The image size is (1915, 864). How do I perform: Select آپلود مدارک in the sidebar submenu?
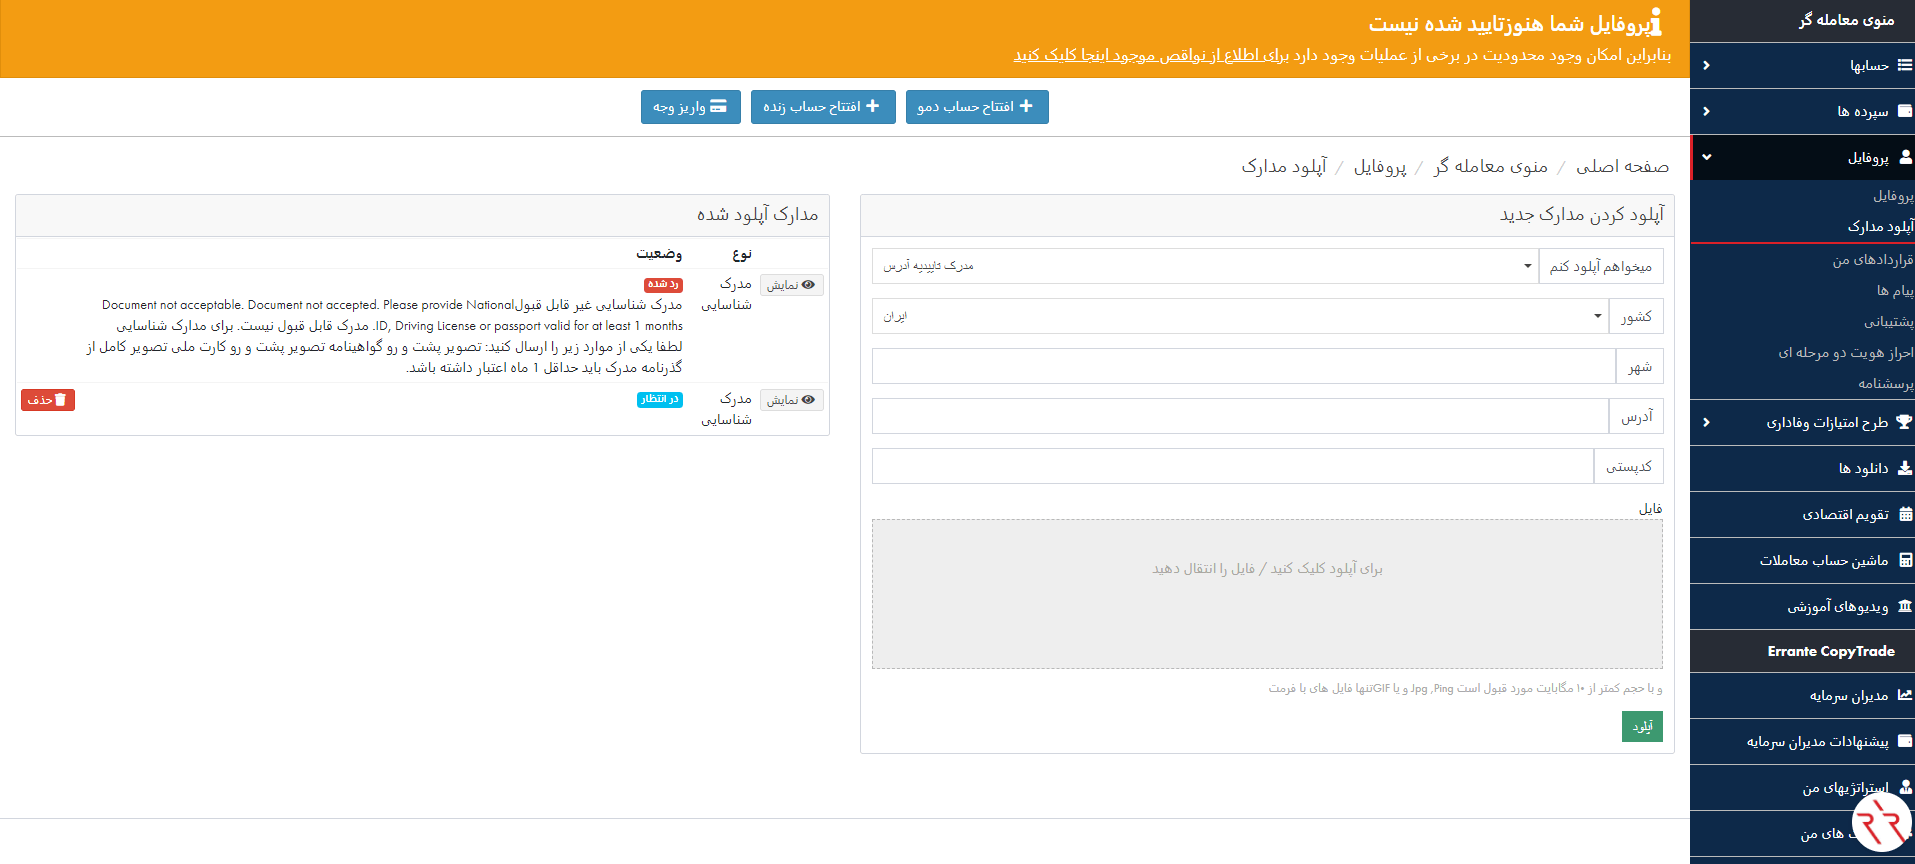click(1880, 227)
